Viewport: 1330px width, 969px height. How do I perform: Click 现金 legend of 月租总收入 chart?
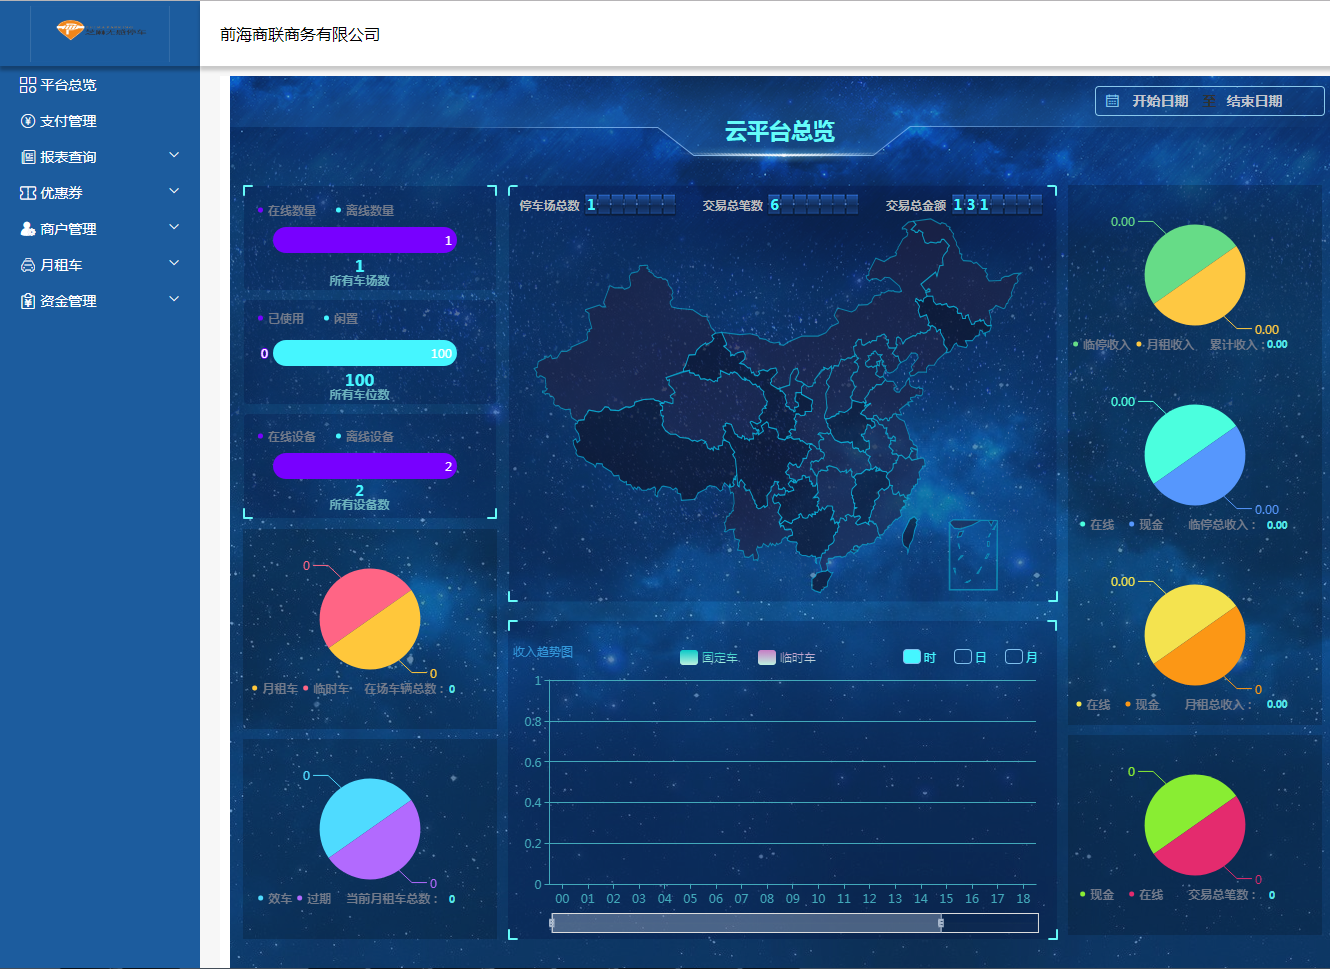pos(1143,705)
